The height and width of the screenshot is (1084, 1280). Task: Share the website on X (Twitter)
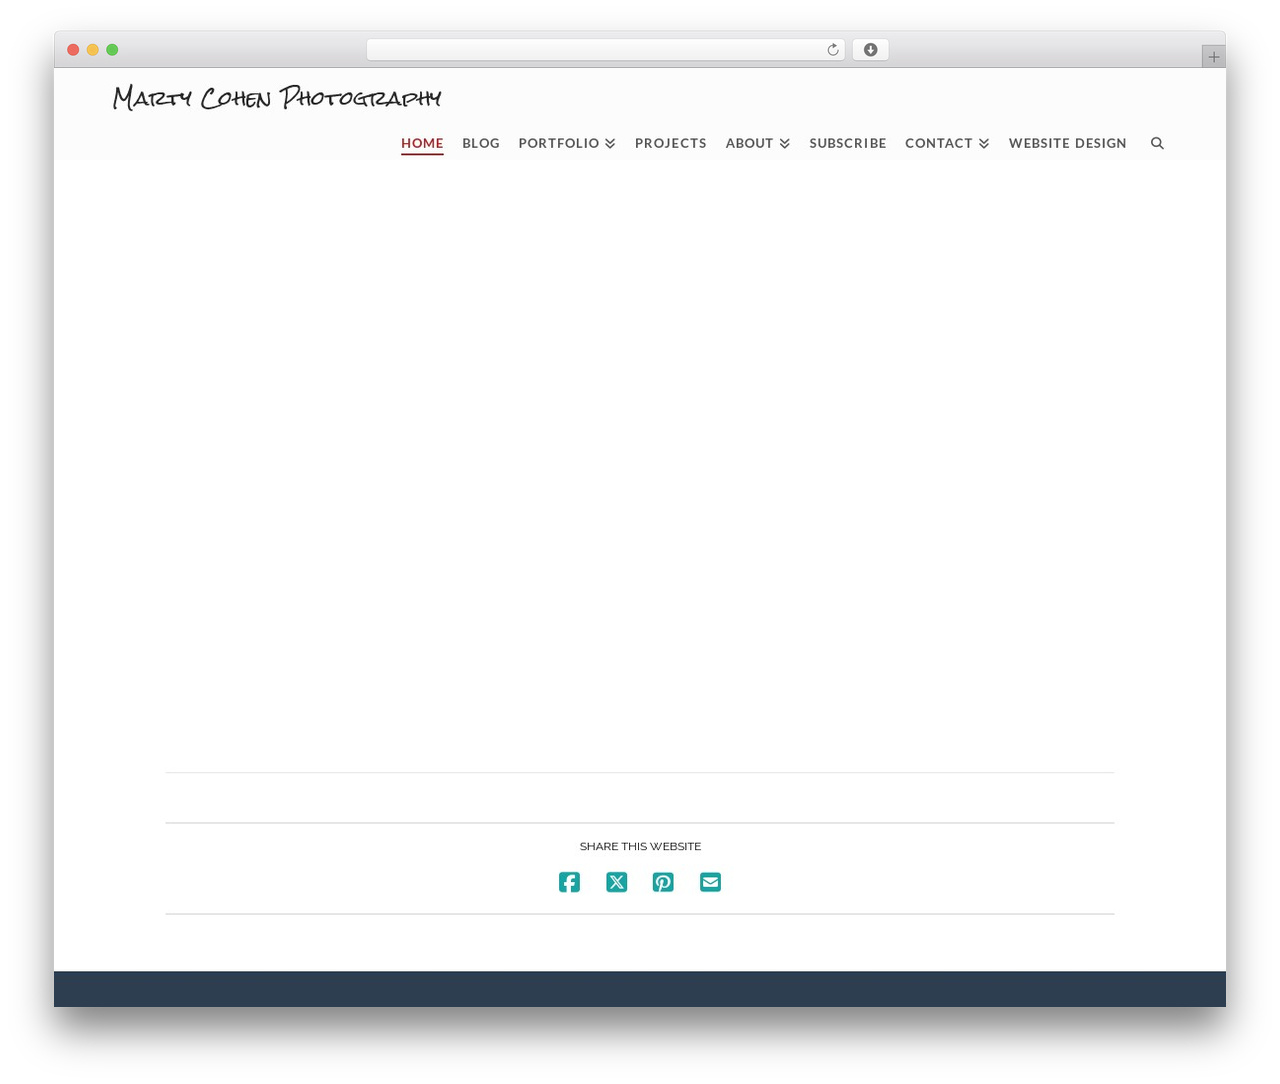(616, 882)
